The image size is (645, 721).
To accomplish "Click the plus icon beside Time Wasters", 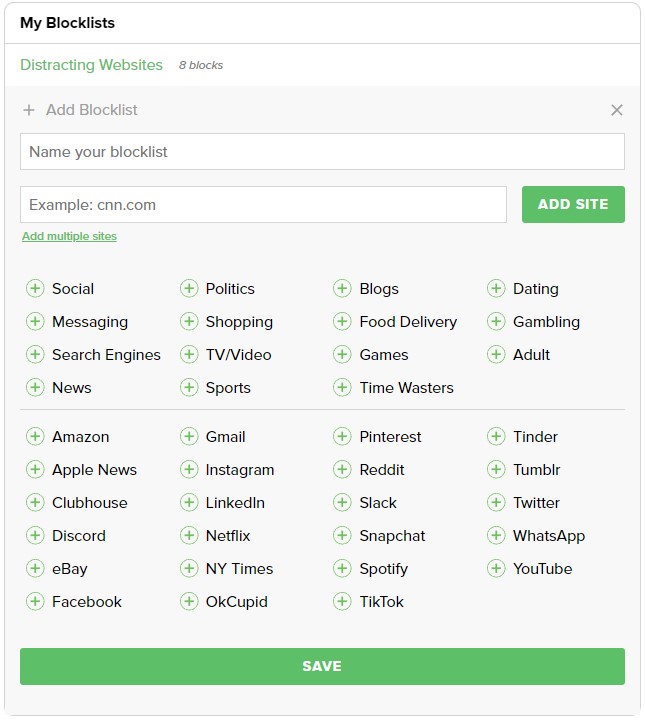I will pyautogui.click(x=342, y=388).
